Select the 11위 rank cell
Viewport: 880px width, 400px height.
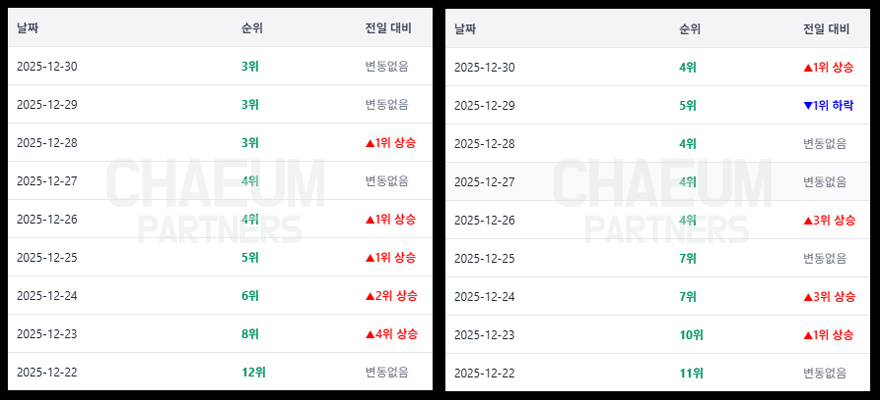[x=691, y=374]
